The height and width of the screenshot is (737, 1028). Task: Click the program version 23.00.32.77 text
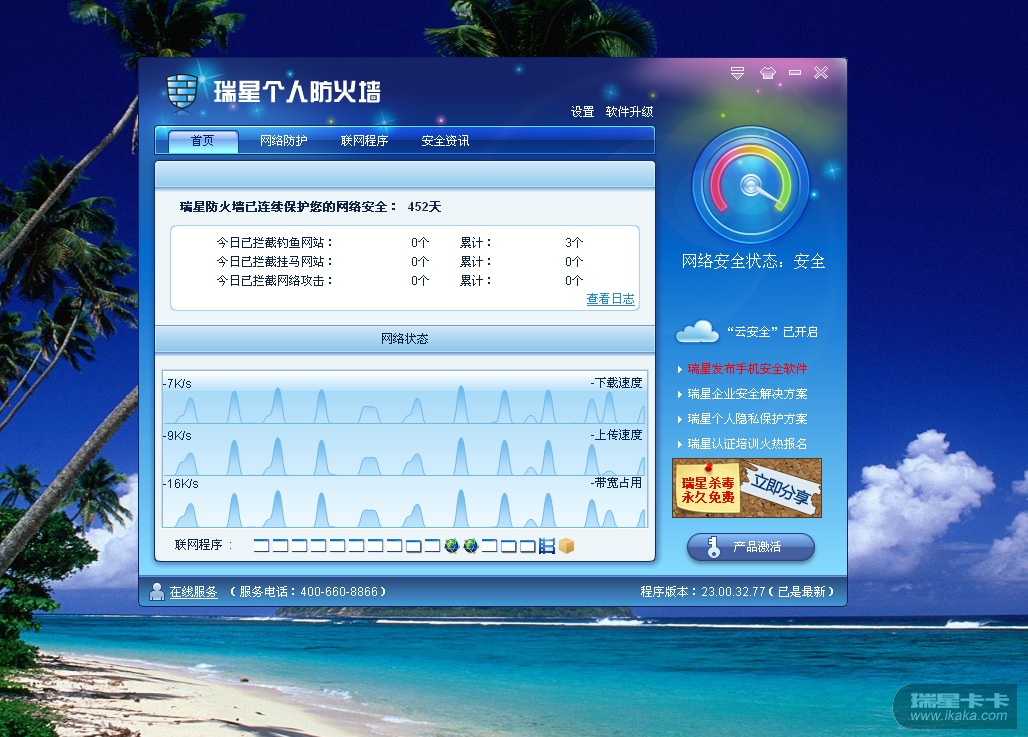(x=737, y=591)
